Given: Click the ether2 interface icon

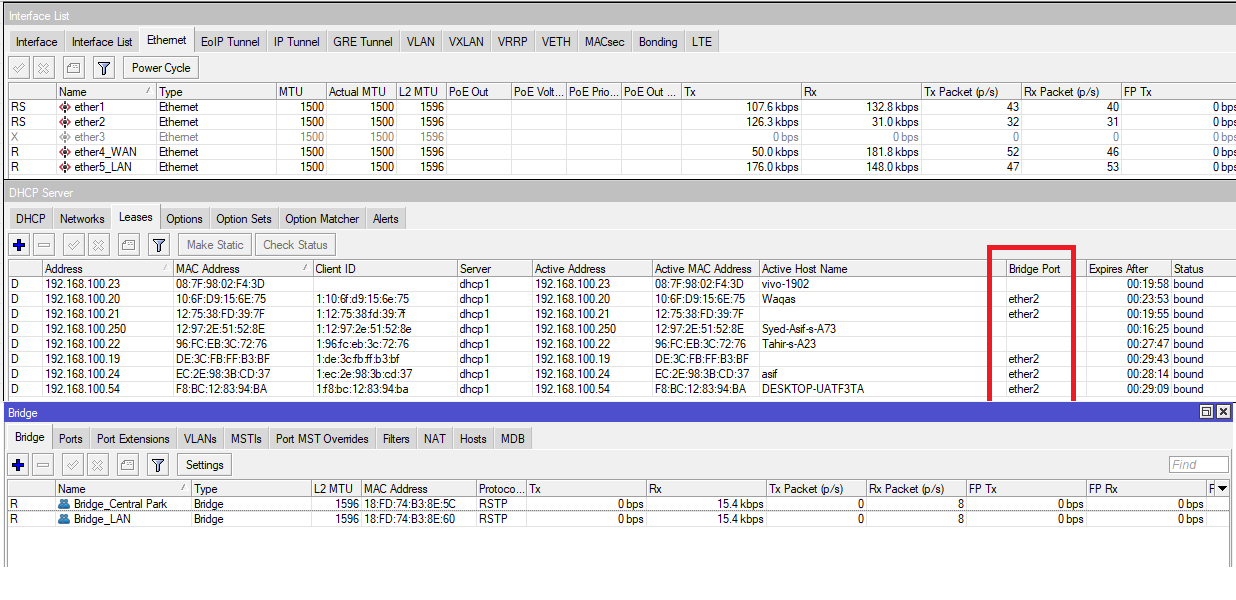Looking at the screenshot, I should (x=65, y=122).
